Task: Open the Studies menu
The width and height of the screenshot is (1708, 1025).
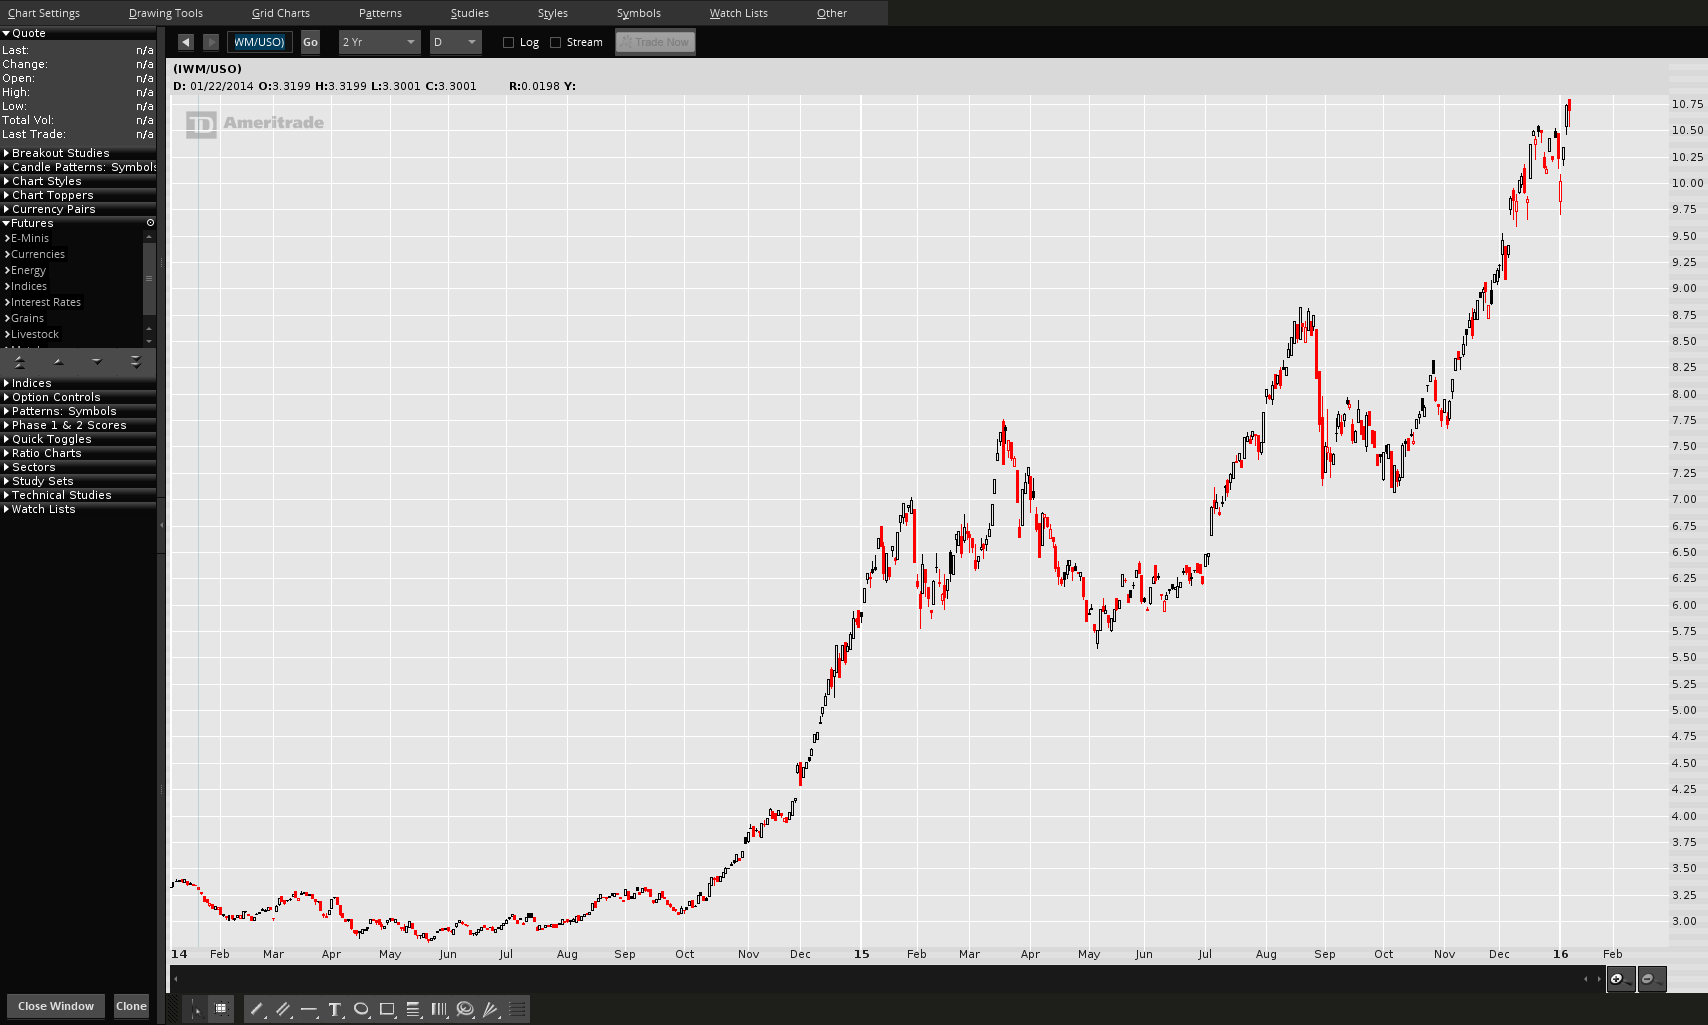Action: pos(470,13)
